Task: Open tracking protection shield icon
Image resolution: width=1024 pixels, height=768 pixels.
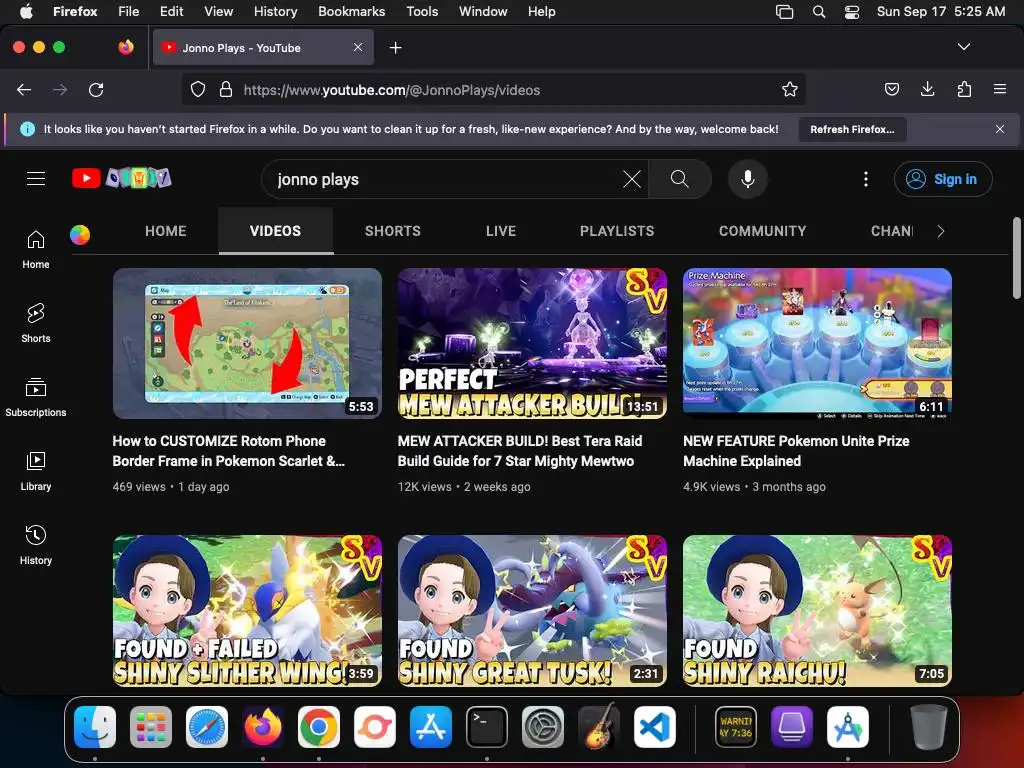Action: pos(198,89)
